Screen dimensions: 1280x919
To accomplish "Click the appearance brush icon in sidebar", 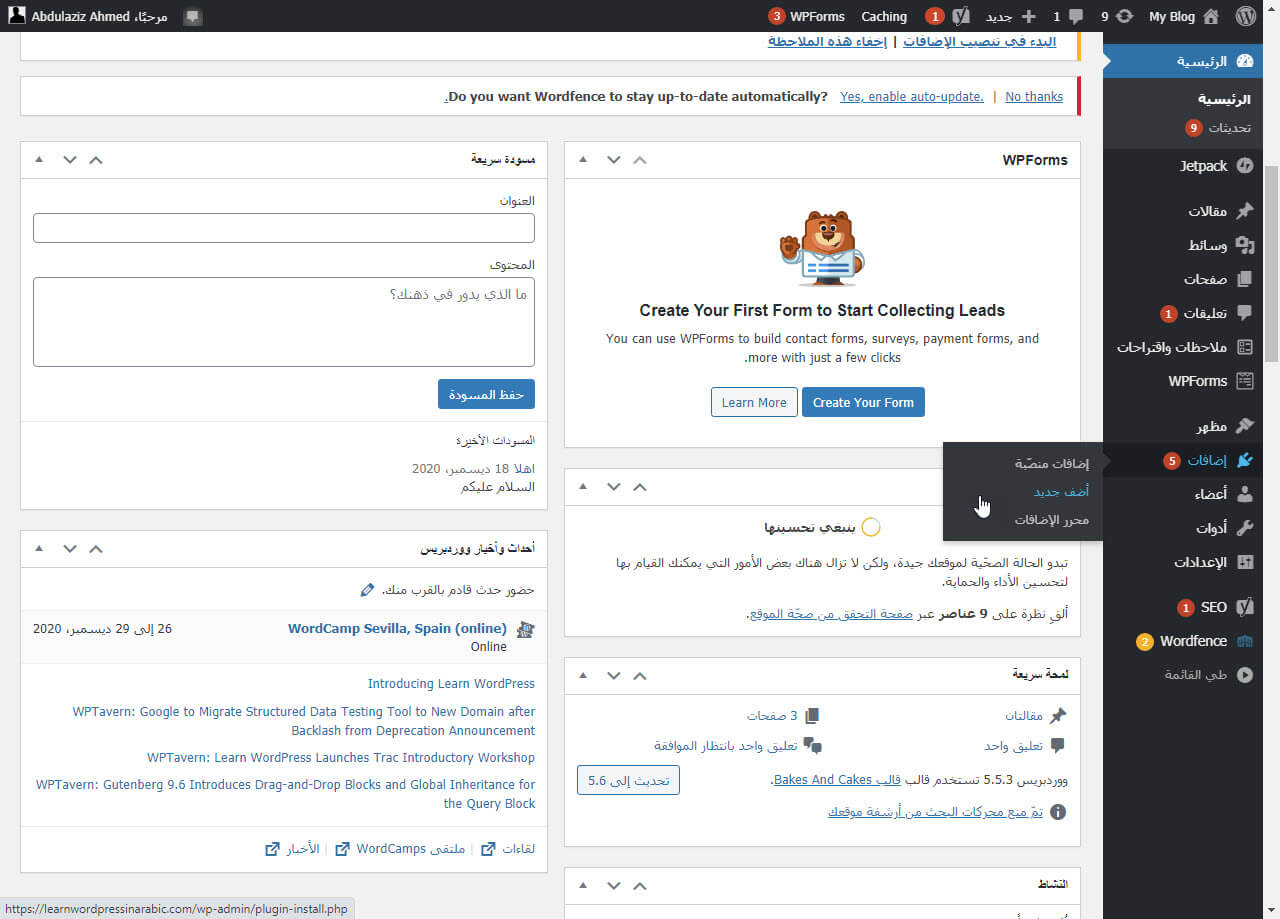I will pos(1245,426).
